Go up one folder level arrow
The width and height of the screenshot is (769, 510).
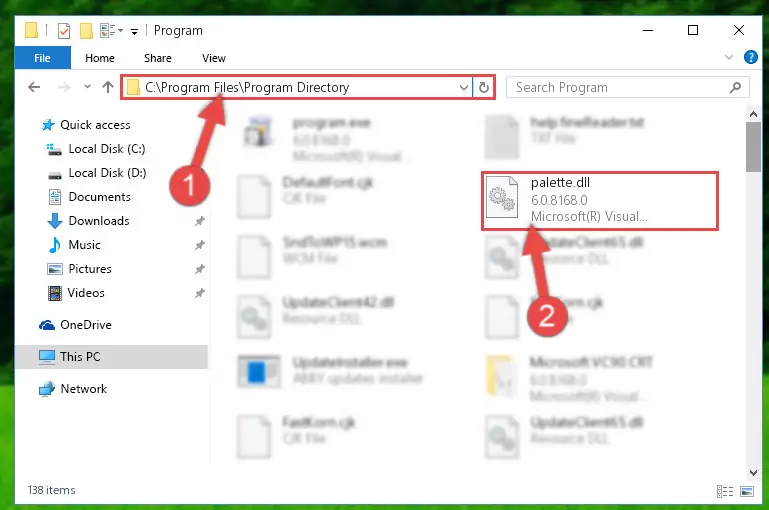(x=108, y=87)
